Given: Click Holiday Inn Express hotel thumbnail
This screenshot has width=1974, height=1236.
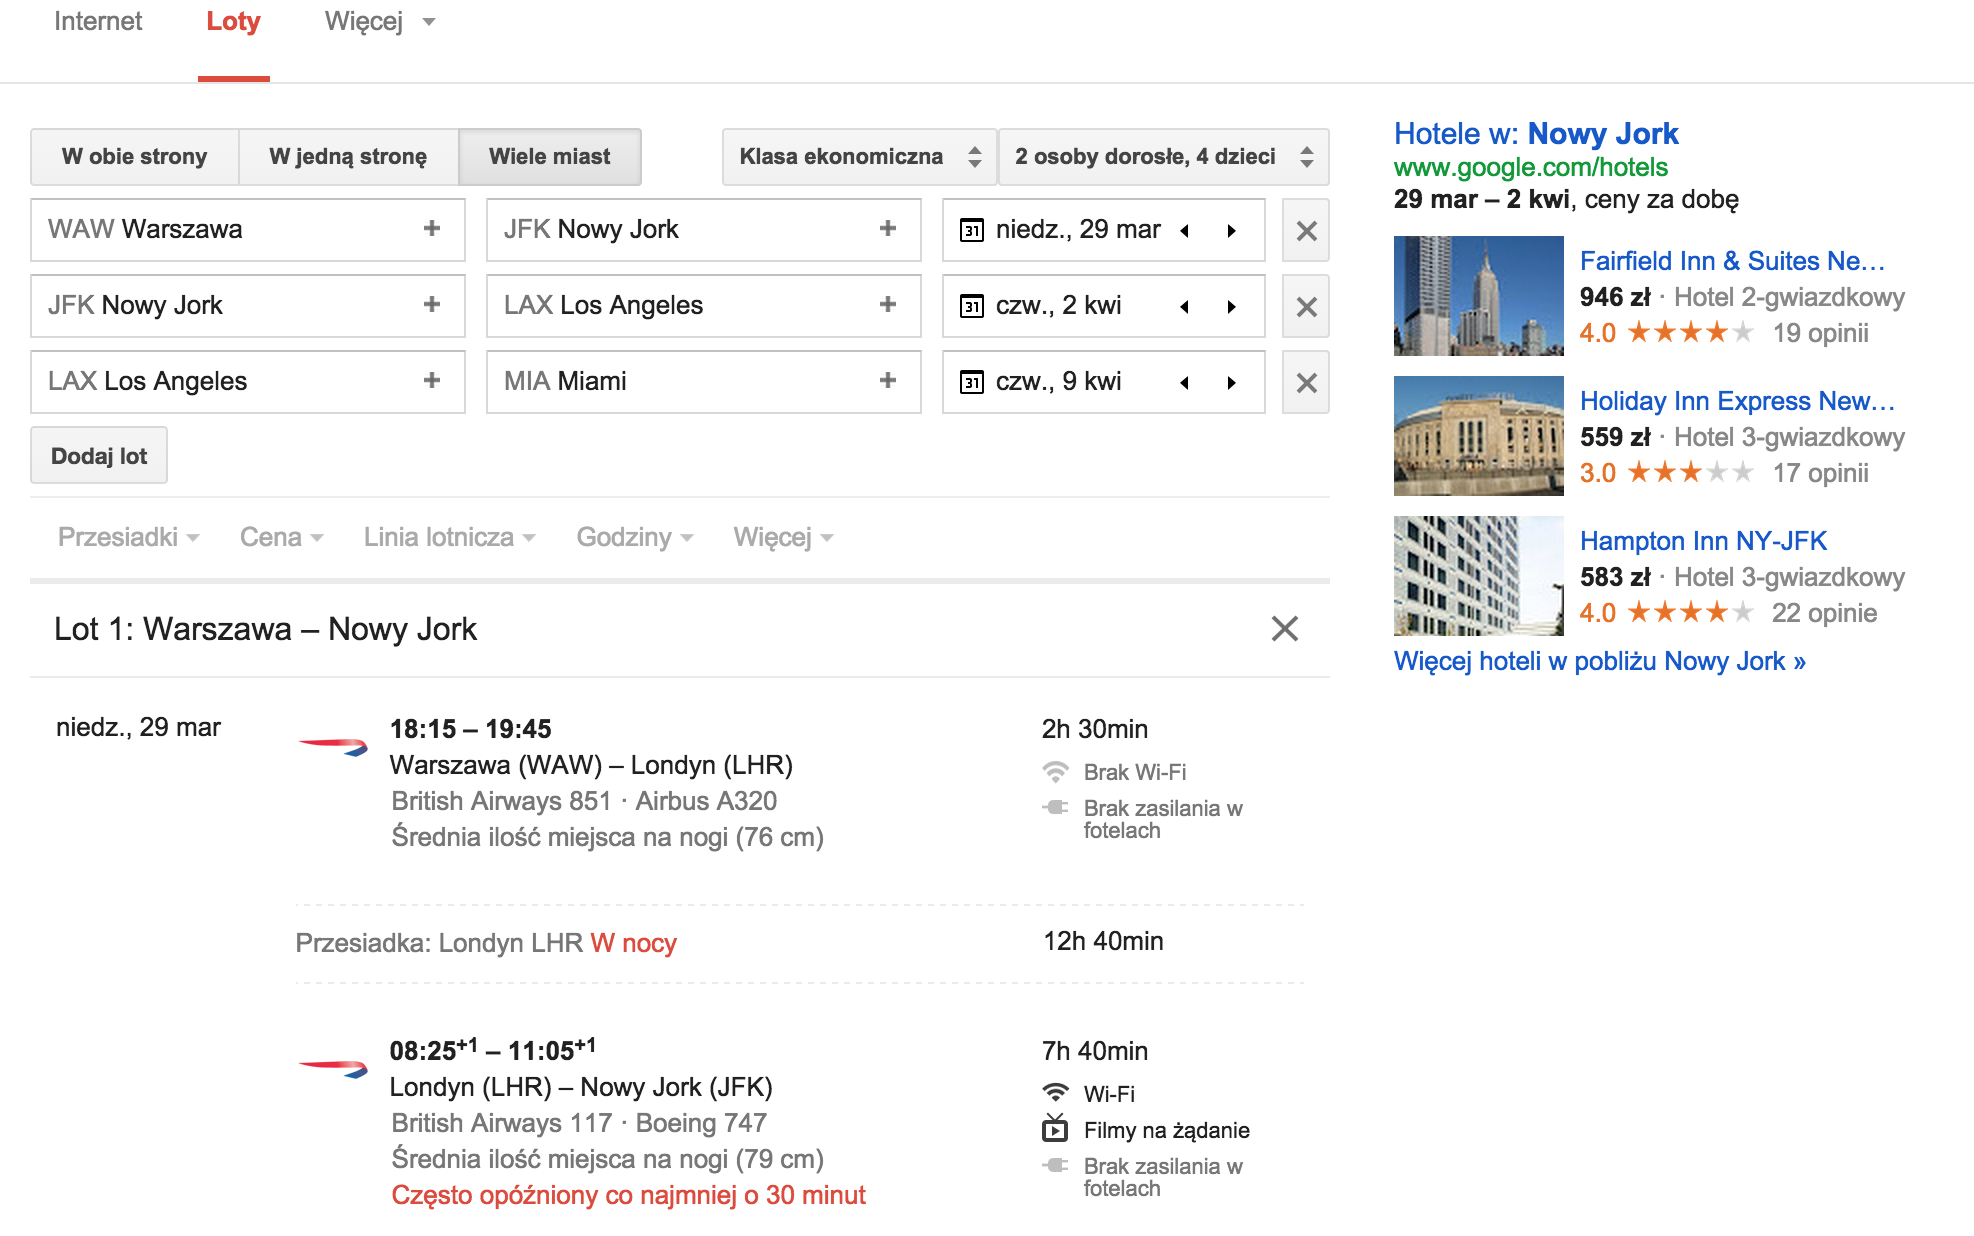Looking at the screenshot, I should (1479, 436).
